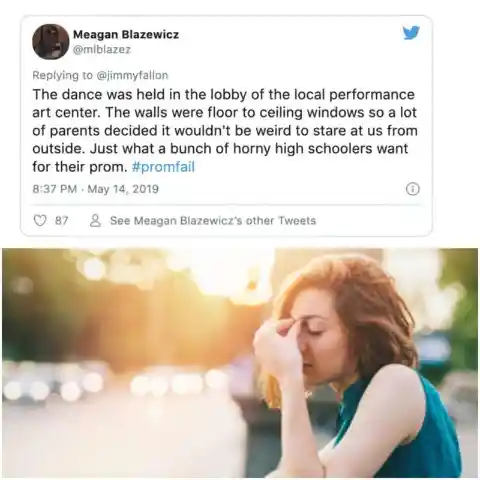
Task: Select See Meagan Blazewicz's other Tweets
Action: click(213, 221)
